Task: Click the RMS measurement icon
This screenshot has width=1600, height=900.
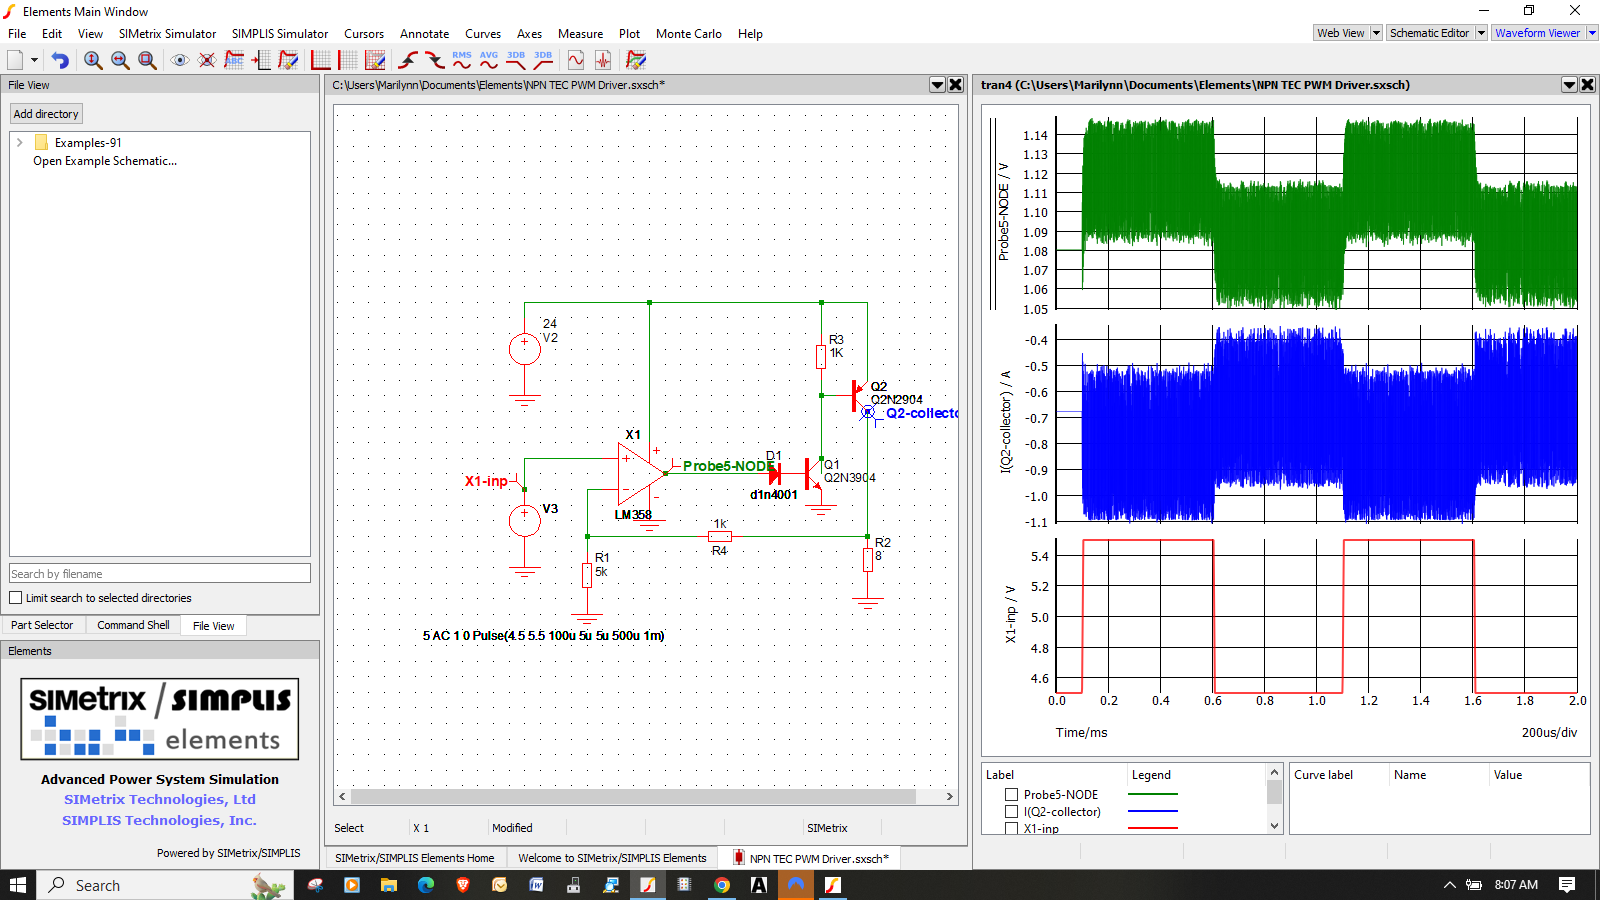Action: pyautogui.click(x=462, y=60)
